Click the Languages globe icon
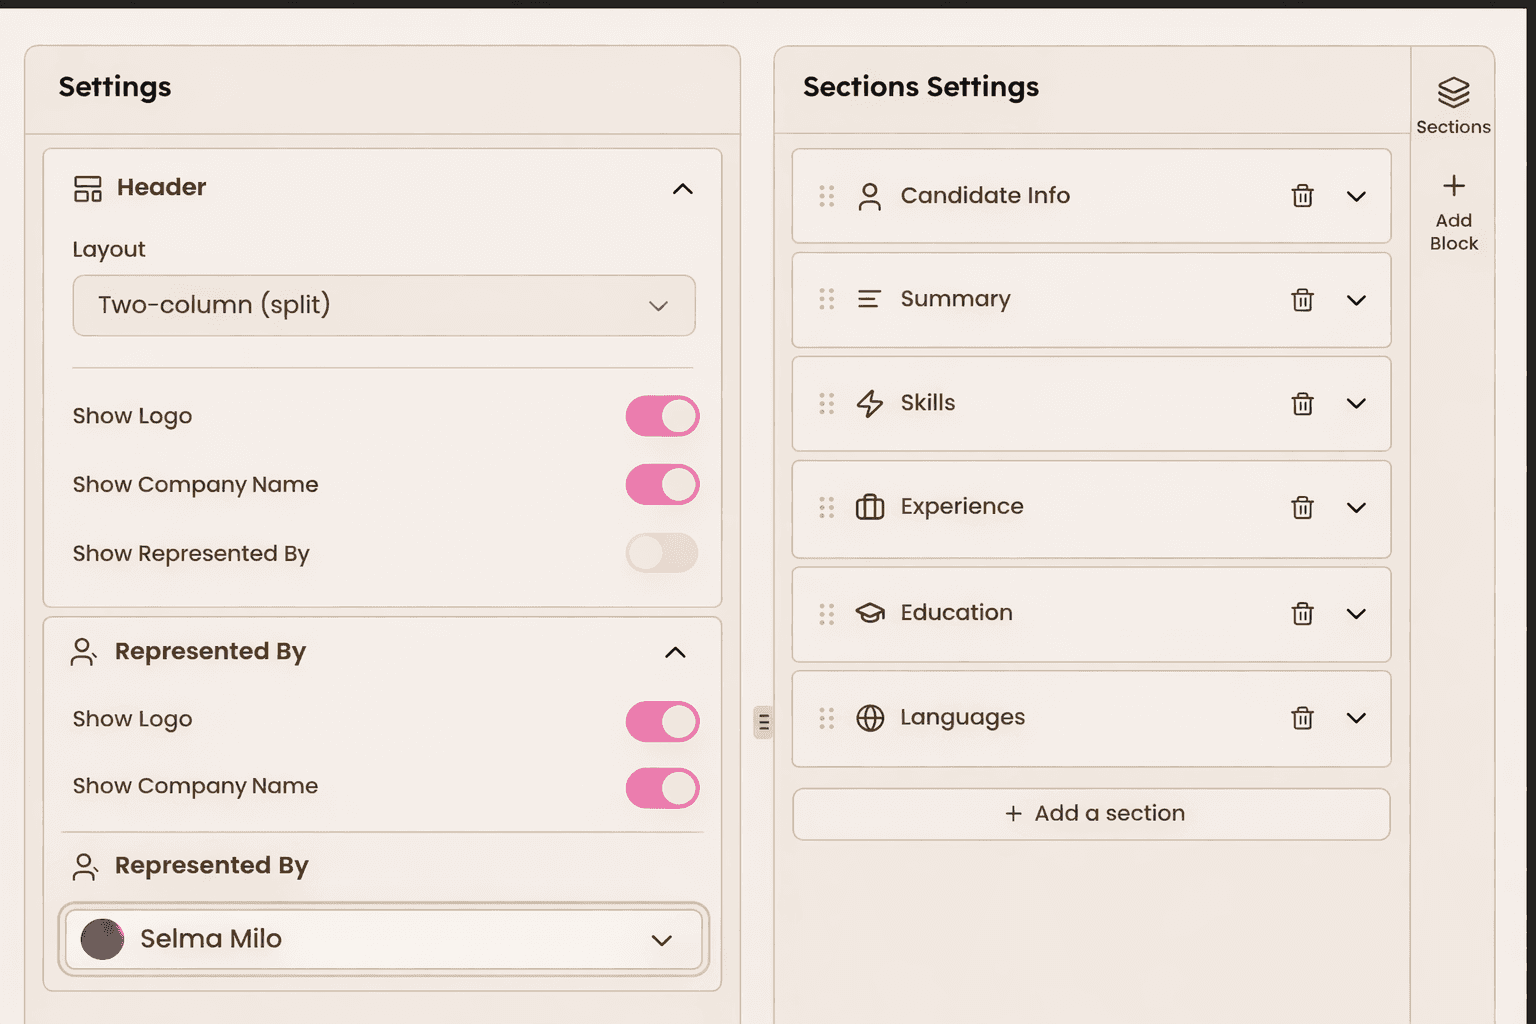Image resolution: width=1536 pixels, height=1024 pixels. point(870,718)
